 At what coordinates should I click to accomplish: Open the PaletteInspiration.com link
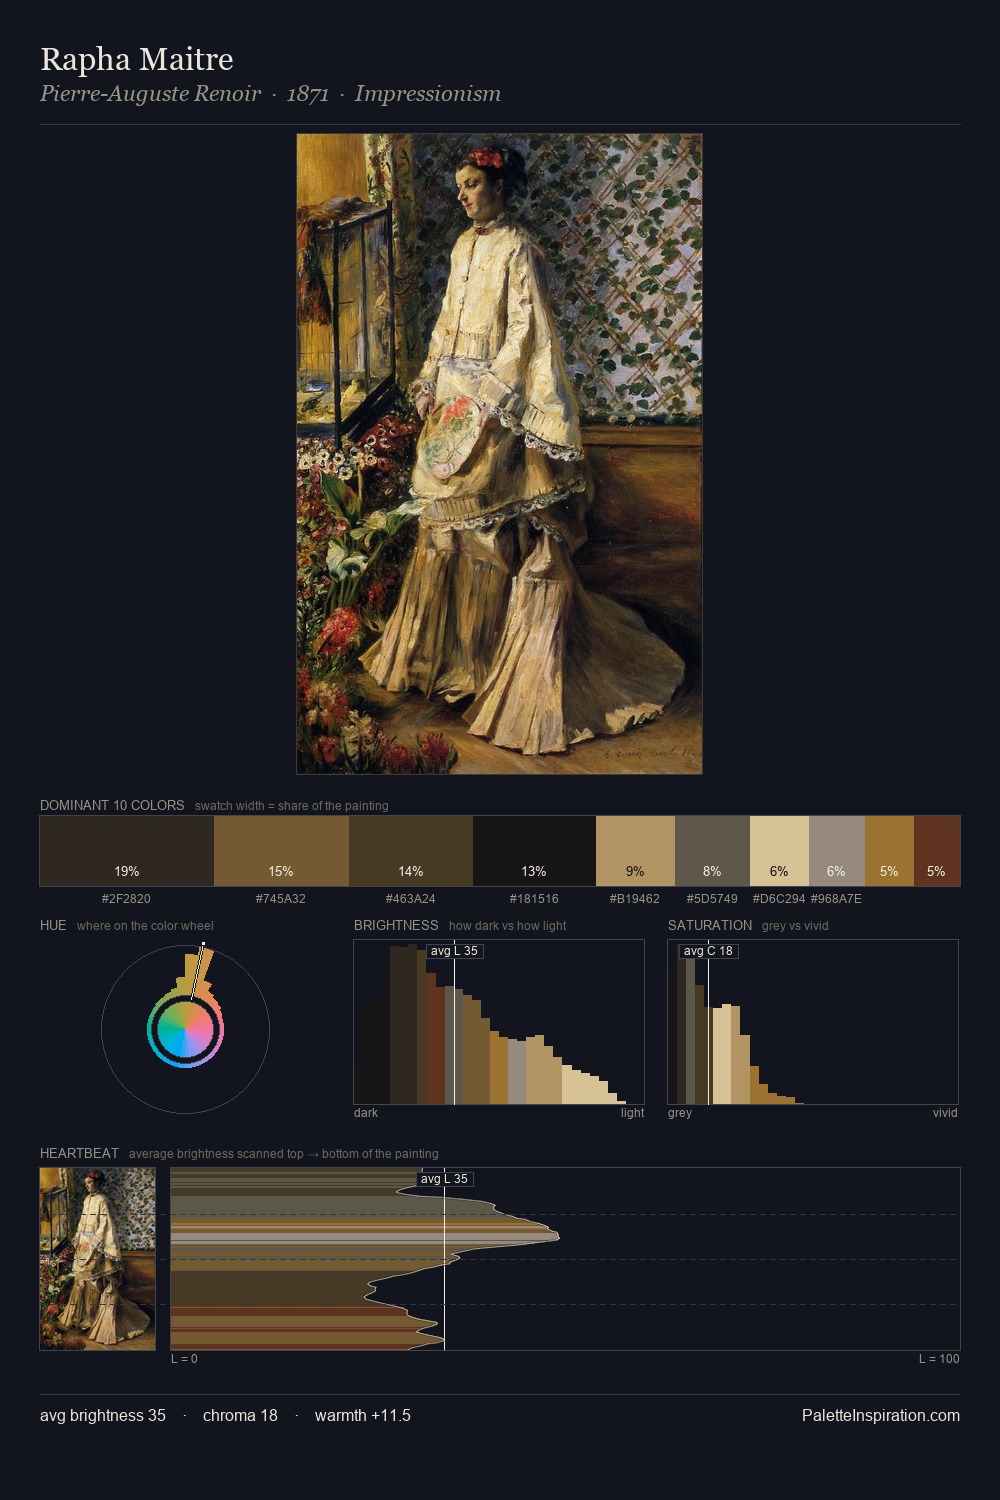coord(881,1416)
